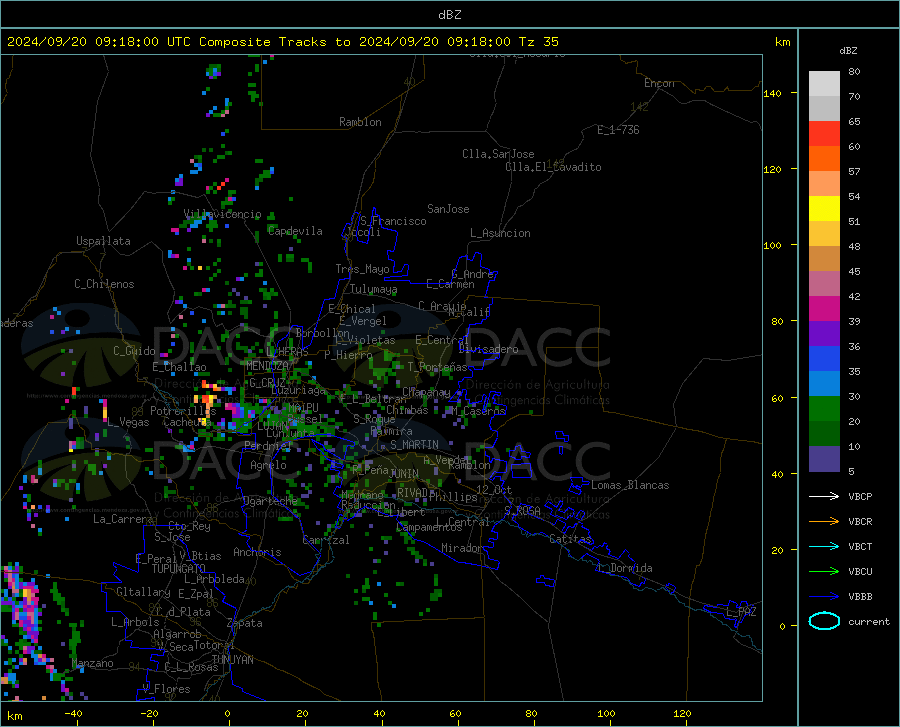Click the 'SanJose' map label
Viewport: 900px width, 727px height.
[x=448, y=209]
